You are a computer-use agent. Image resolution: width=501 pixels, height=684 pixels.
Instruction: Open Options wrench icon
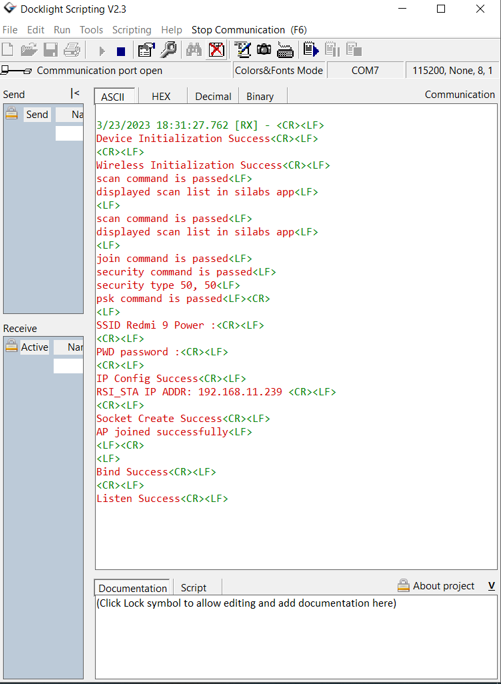tap(168, 50)
